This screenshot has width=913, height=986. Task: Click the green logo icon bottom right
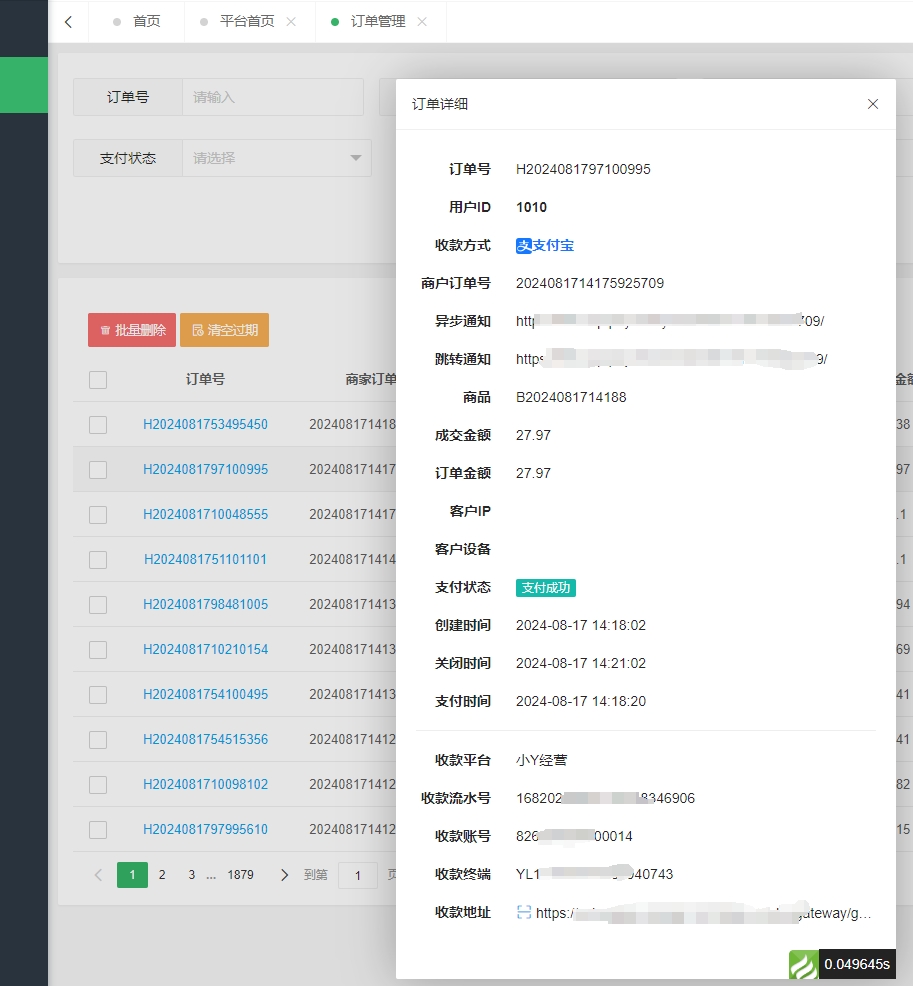(803, 965)
